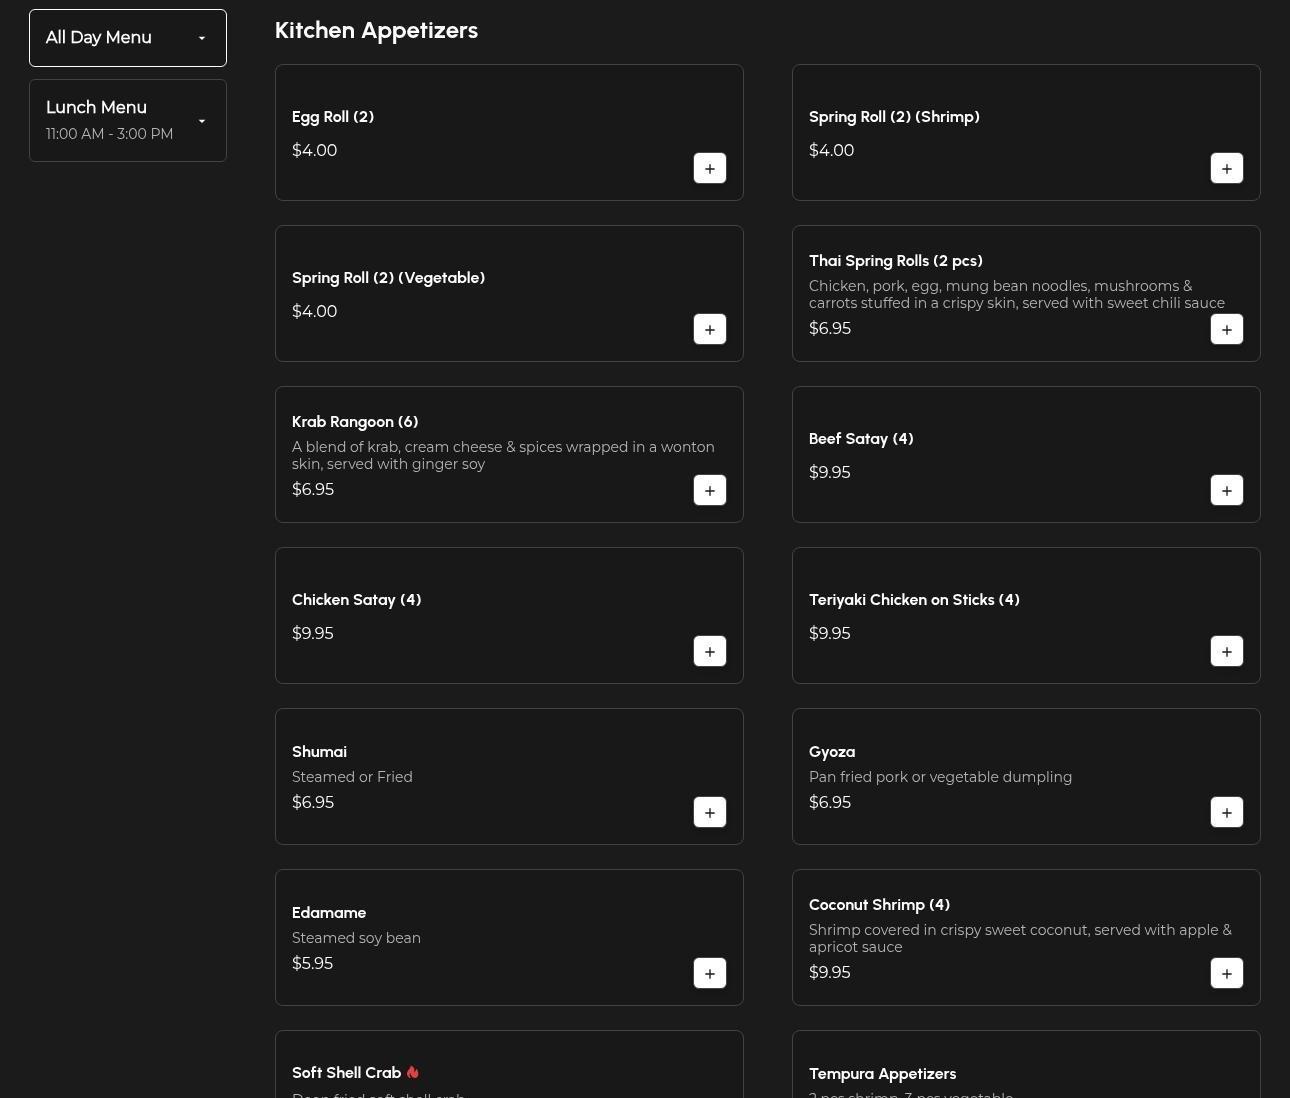
Task: Add Egg Roll (2) to cart
Action: 709,168
